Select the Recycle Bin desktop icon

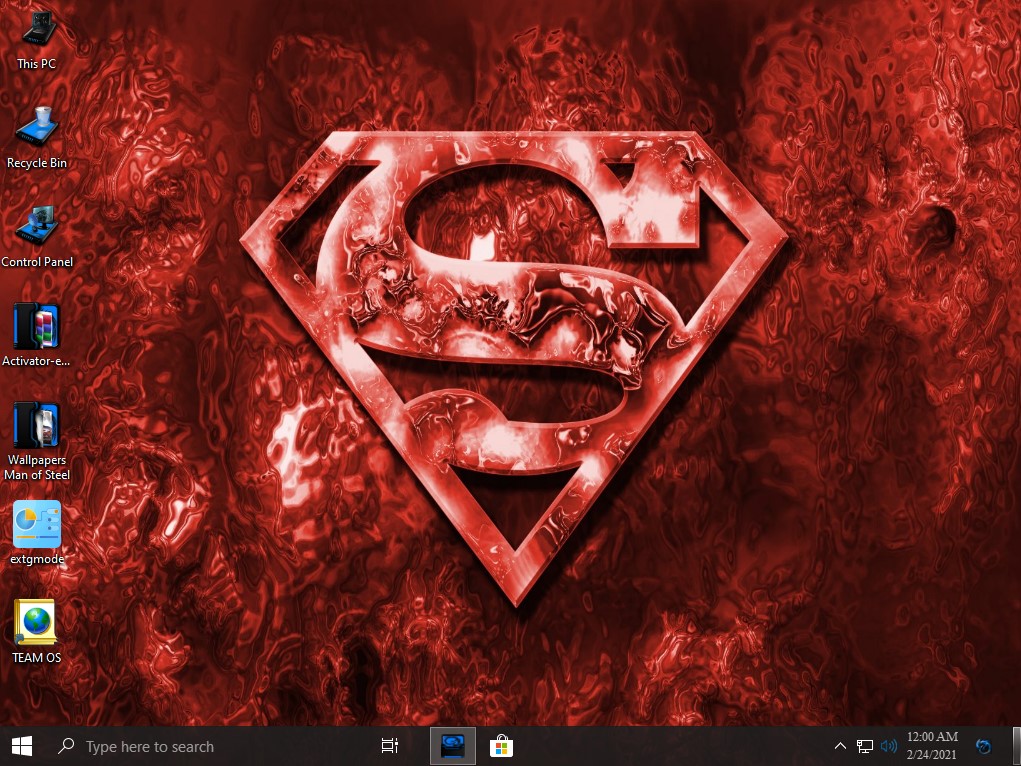[x=36, y=137]
